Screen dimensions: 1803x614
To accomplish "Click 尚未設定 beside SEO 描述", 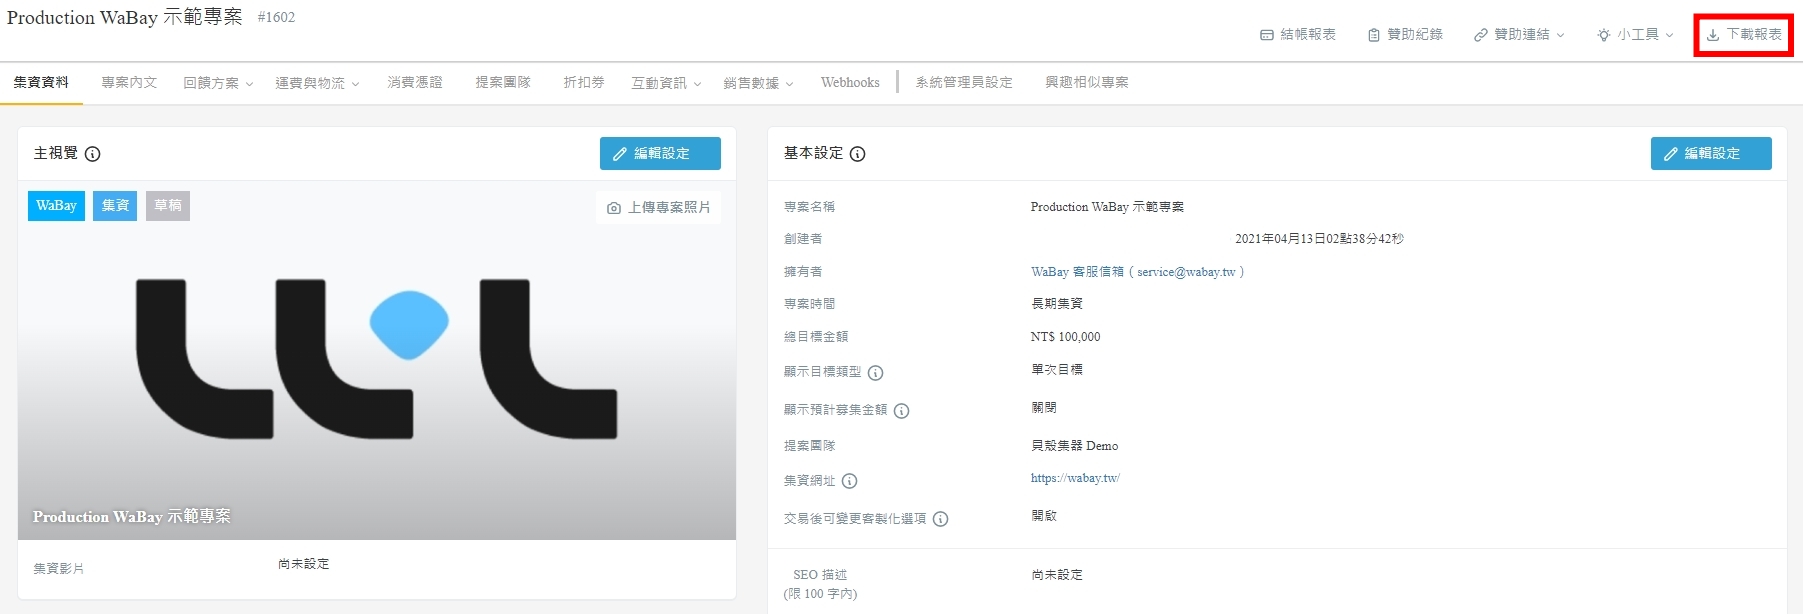I will click(1057, 575).
